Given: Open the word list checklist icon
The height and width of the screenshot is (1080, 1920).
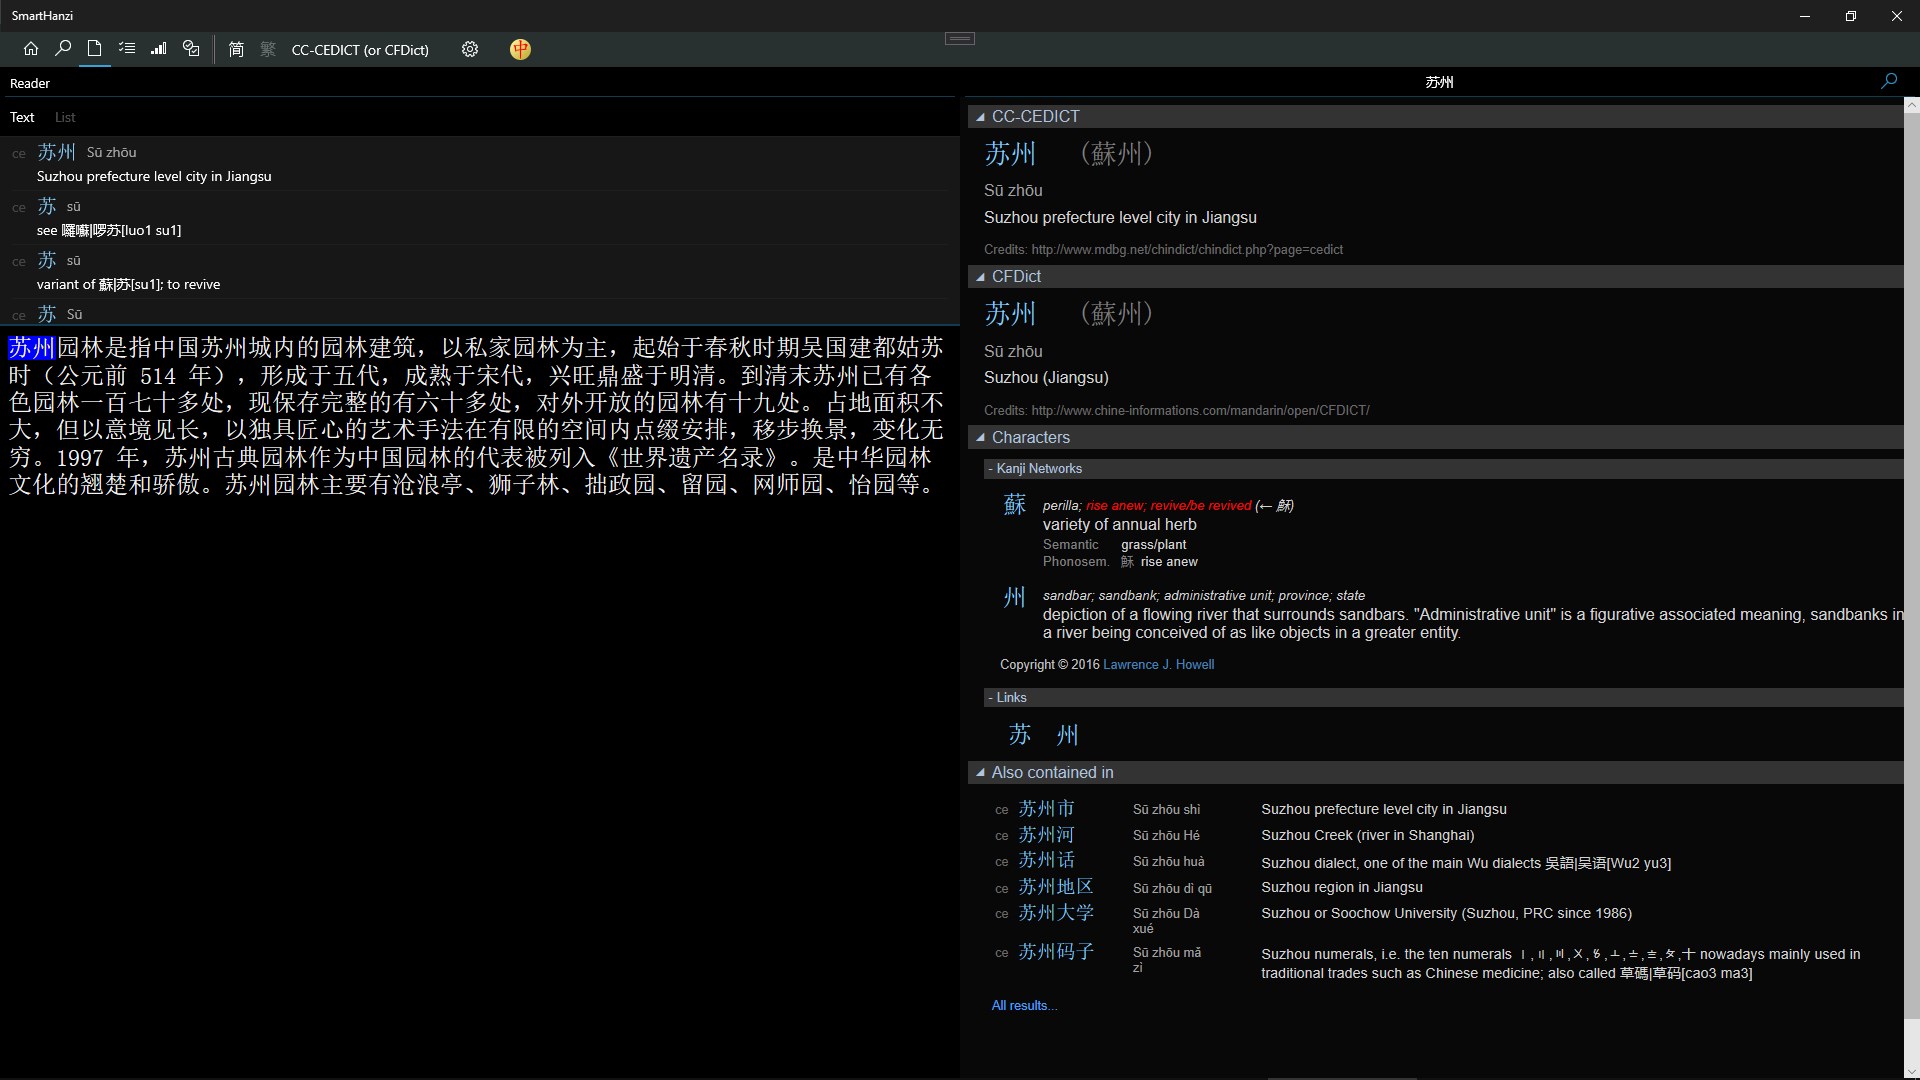Looking at the screenshot, I should [127, 49].
